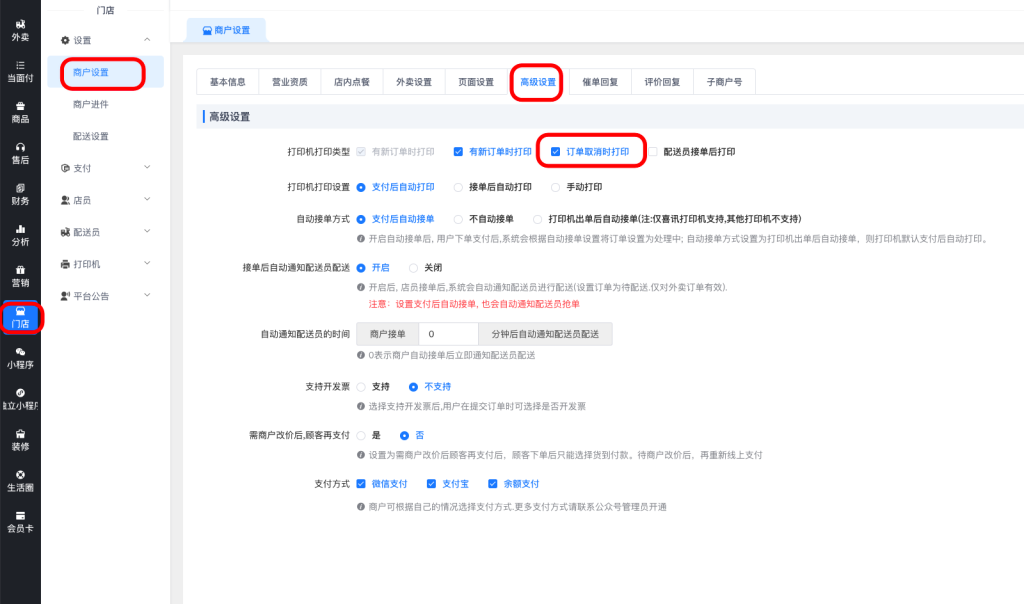Expand the 配送员 section chevron
The height and width of the screenshot is (604, 1024).
coord(147,232)
